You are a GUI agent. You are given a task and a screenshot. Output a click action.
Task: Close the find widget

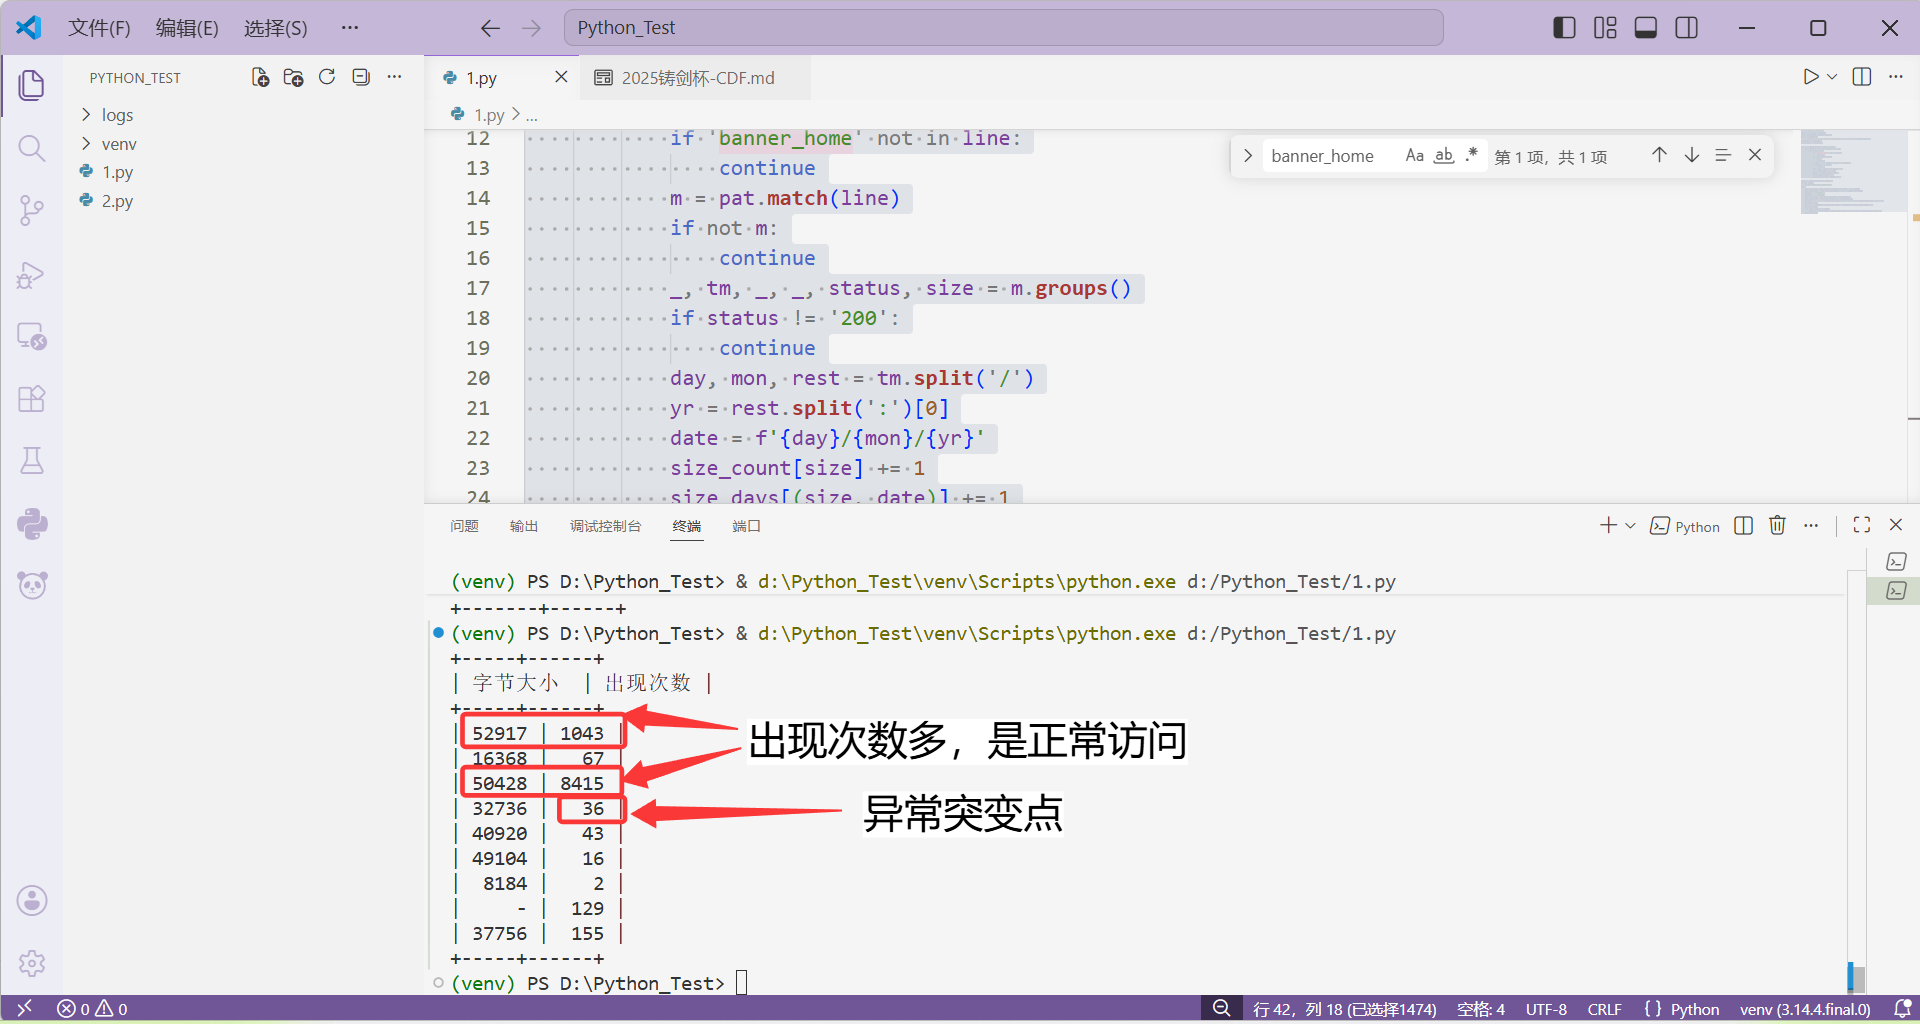point(1755,155)
